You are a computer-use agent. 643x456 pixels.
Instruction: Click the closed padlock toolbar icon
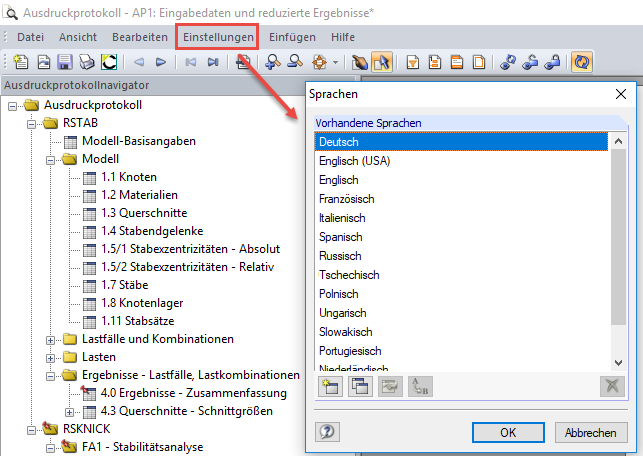pos(552,62)
